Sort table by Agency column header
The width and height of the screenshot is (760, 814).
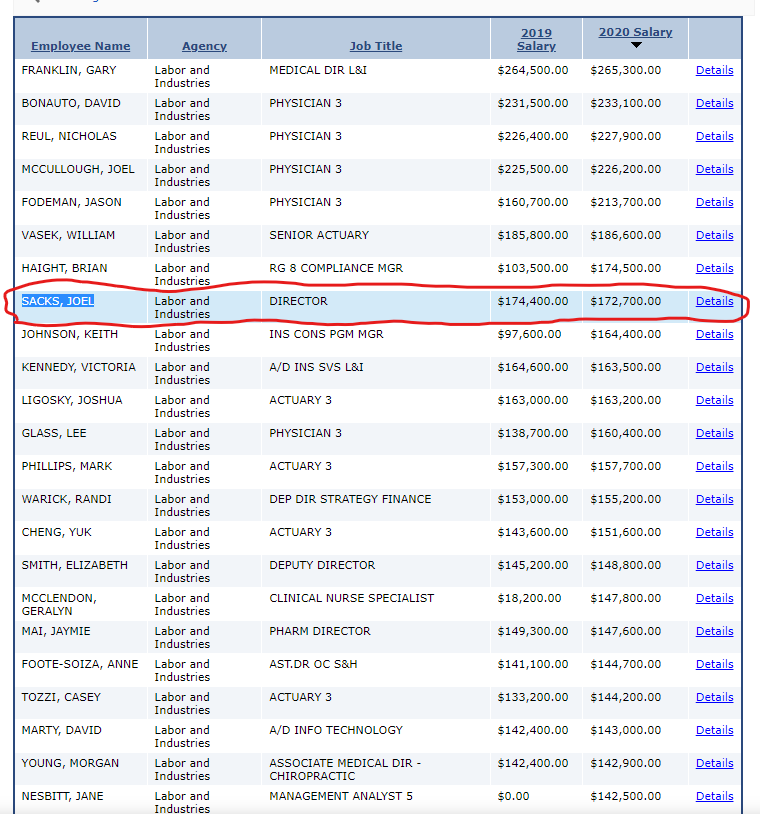(204, 46)
